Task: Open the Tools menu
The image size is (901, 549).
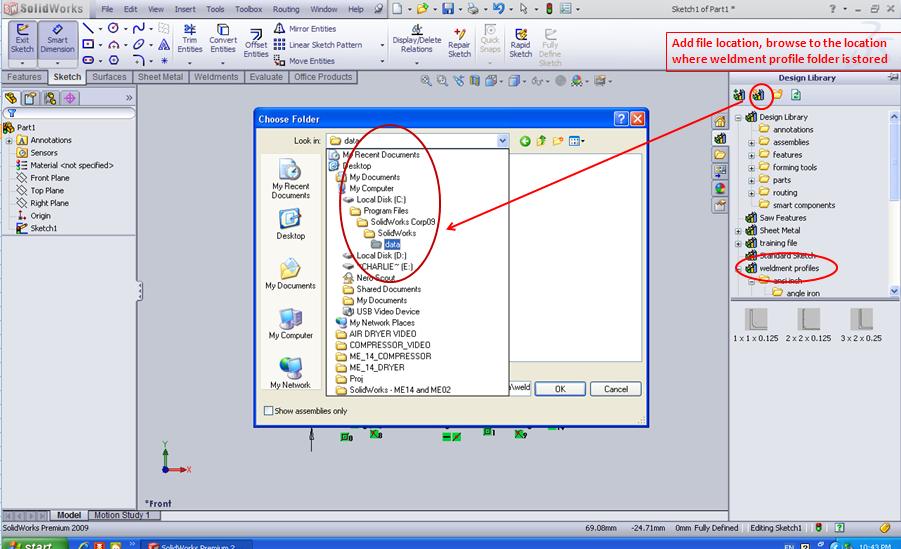Action: (215, 9)
